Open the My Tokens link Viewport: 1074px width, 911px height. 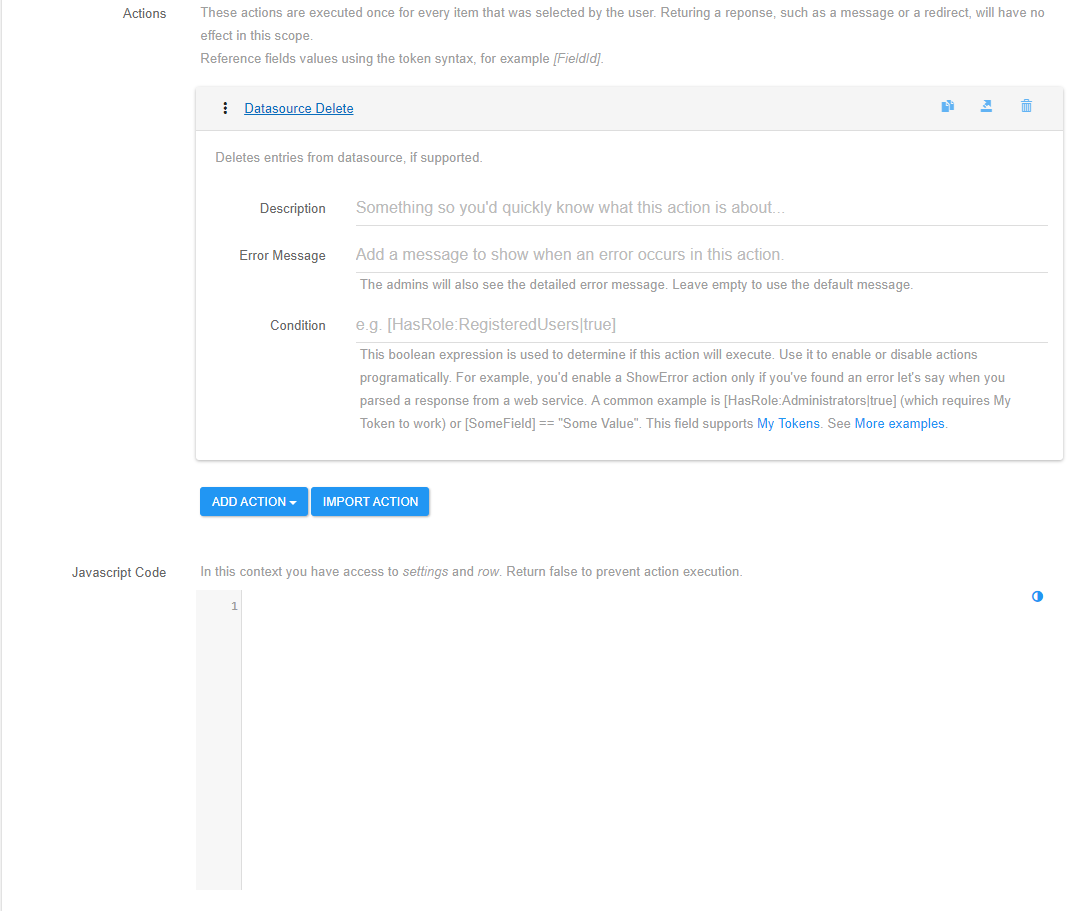(788, 423)
